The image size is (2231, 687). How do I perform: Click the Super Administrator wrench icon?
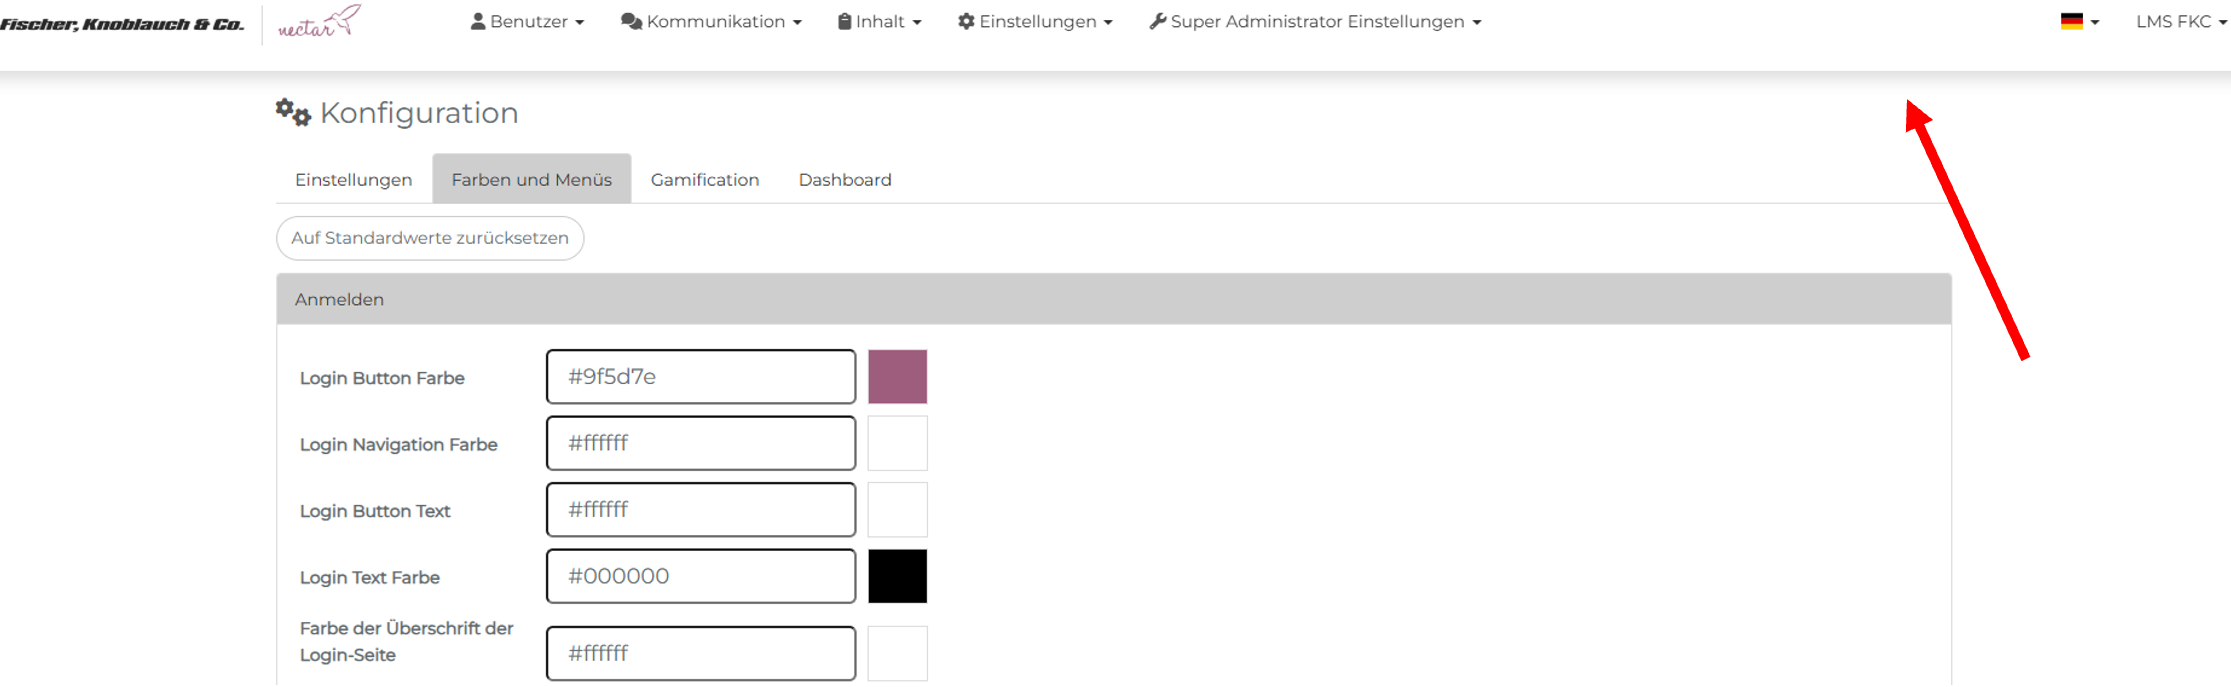tap(1158, 21)
